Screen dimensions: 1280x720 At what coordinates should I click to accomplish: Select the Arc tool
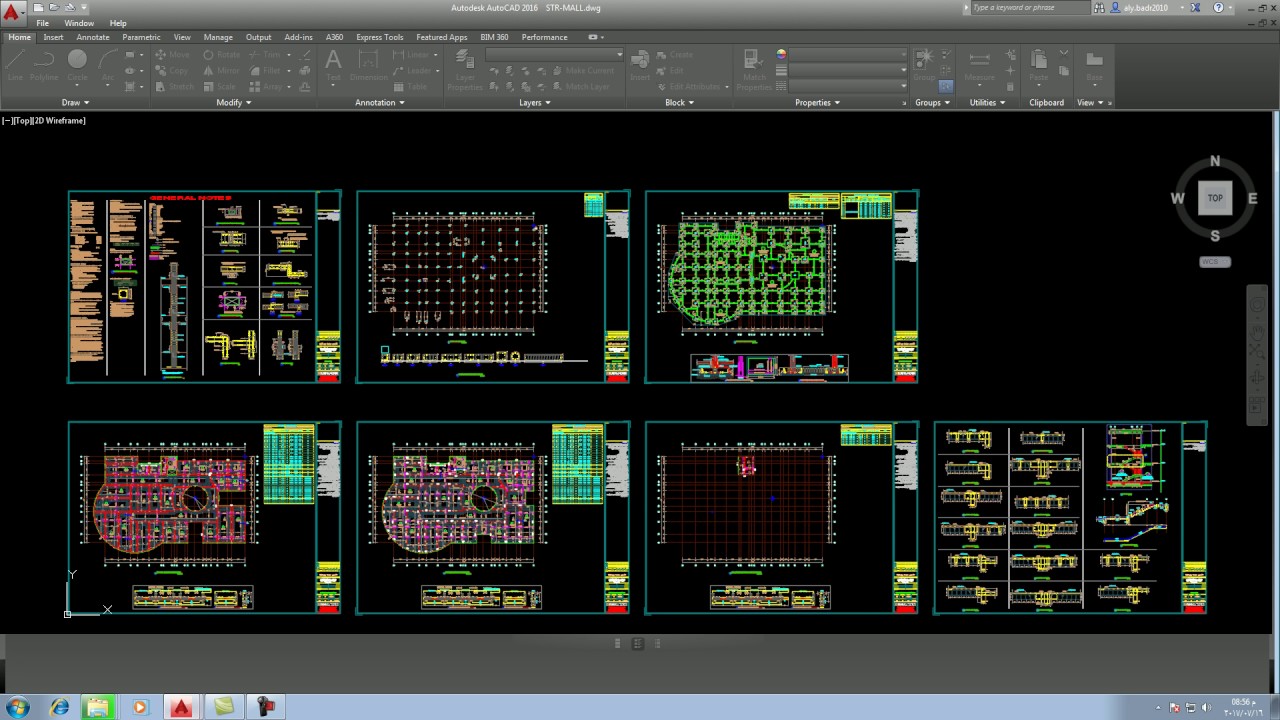(107, 66)
